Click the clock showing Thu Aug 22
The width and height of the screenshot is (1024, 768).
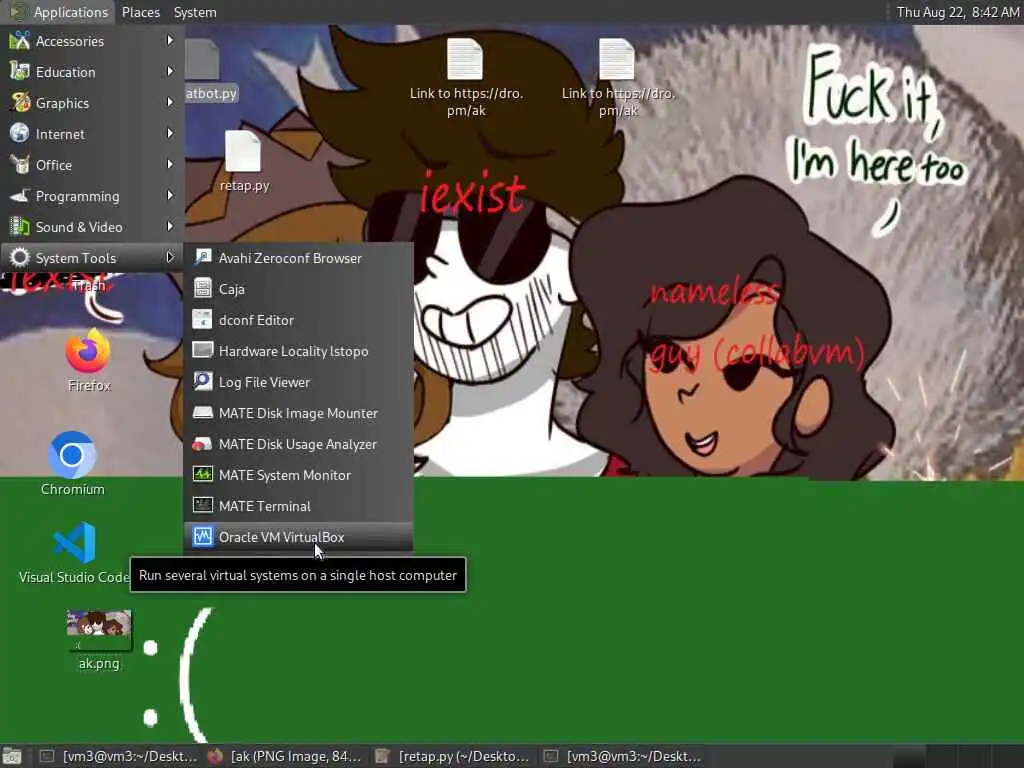[x=957, y=12]
